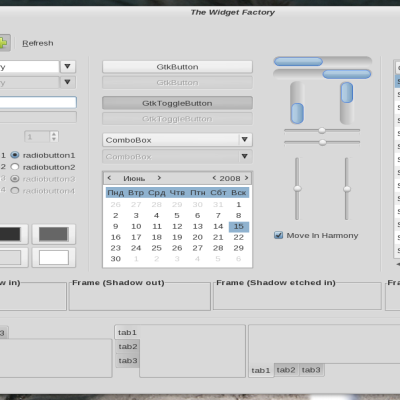400x400 pixels.
Task: Switch to tab3 in left-side notebook
Action: (128, 361)
